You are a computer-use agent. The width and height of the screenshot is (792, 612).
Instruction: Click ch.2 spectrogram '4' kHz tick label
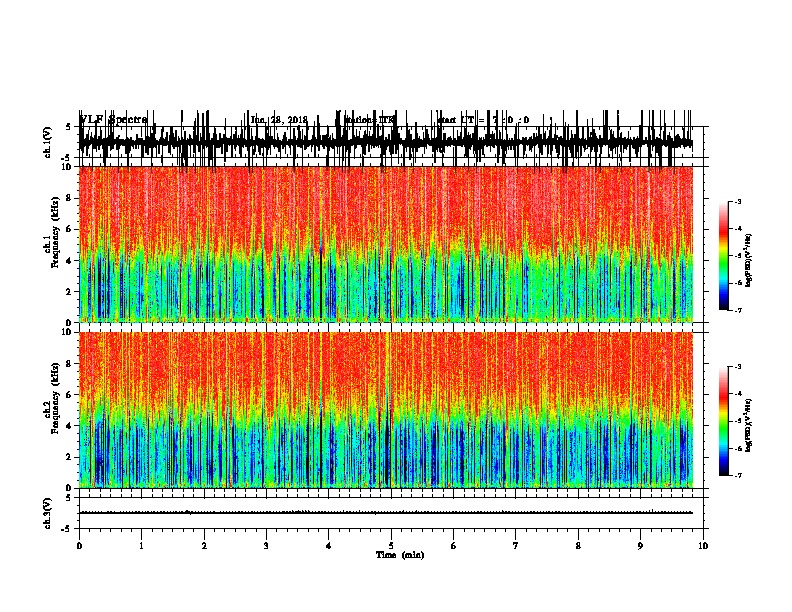click(70, 426)
